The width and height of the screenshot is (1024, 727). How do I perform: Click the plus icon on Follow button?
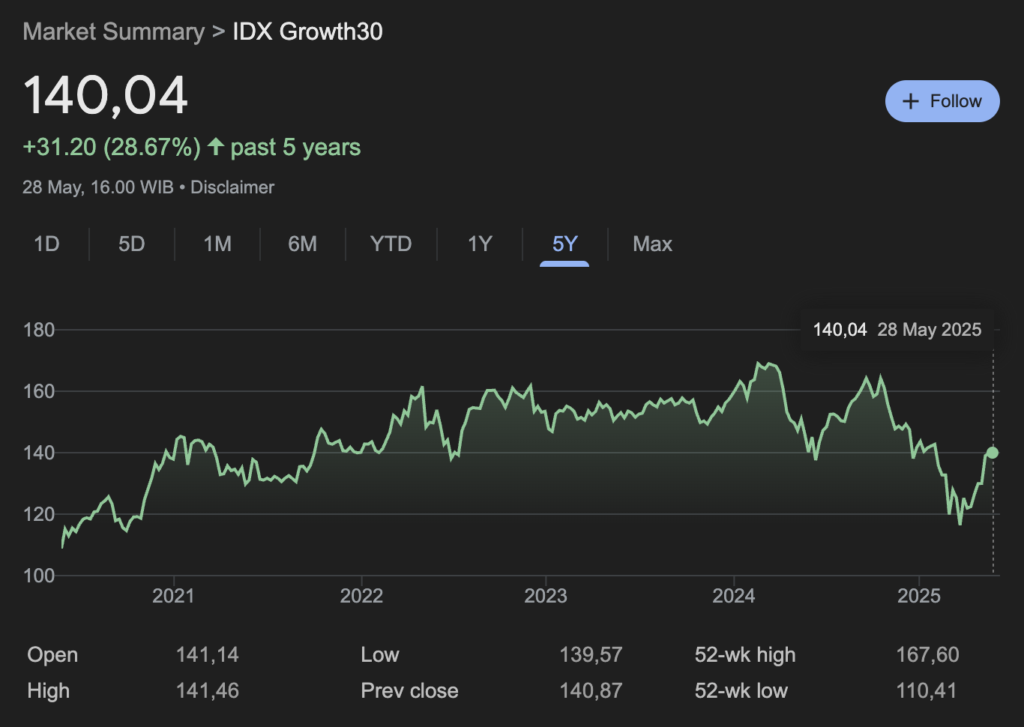tap(910, 101)
